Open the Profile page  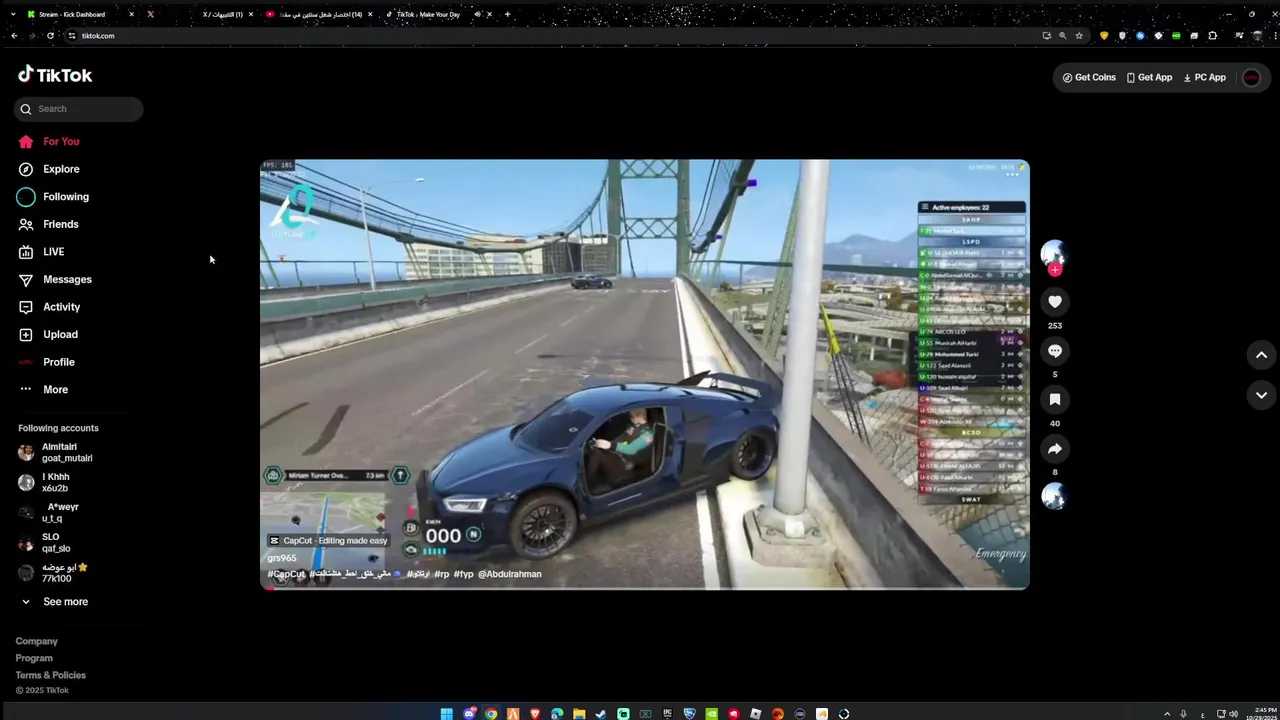pos(58,362)
